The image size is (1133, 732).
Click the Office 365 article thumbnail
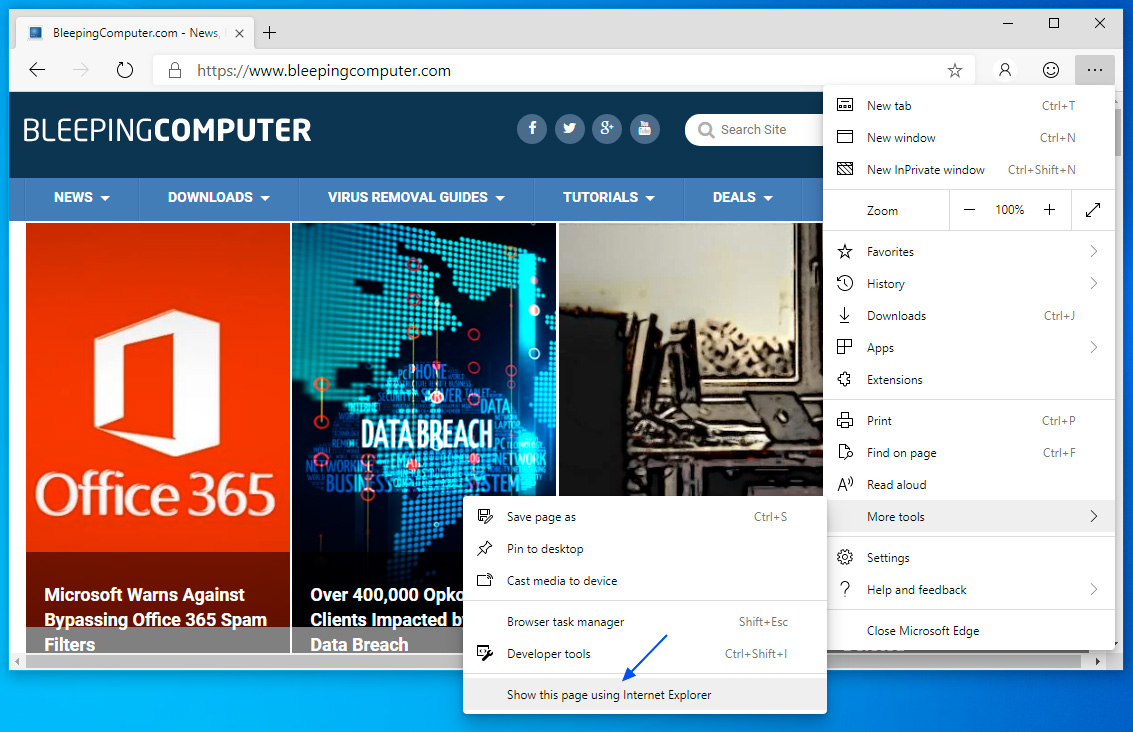[x=158, y=387]
